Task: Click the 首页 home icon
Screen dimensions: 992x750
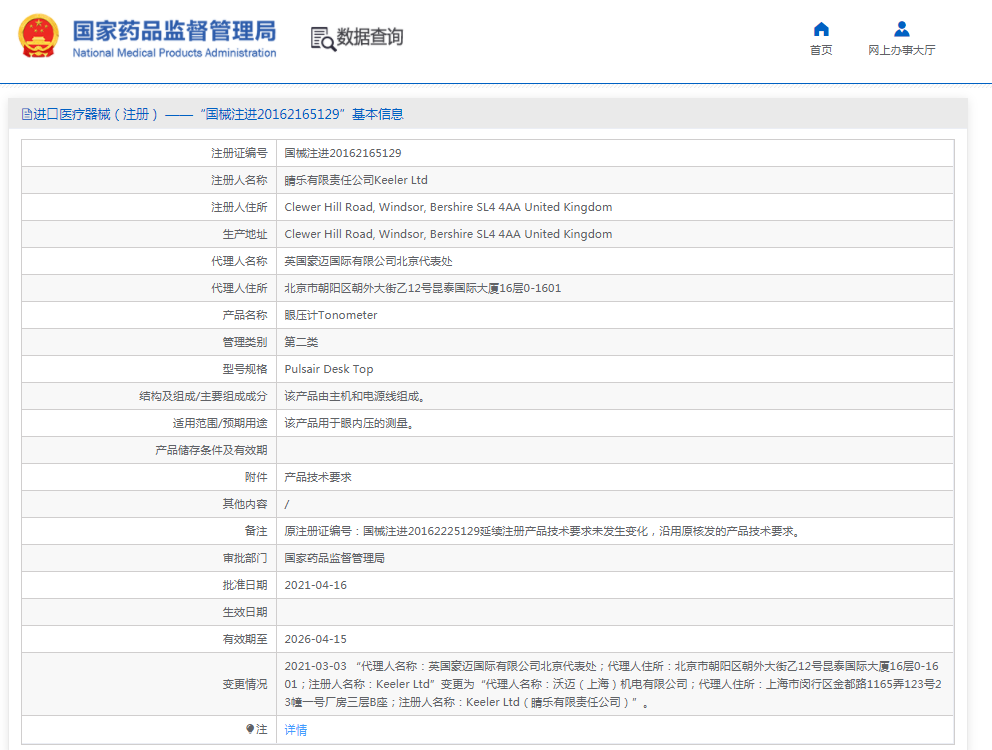Action: point(820,30)
